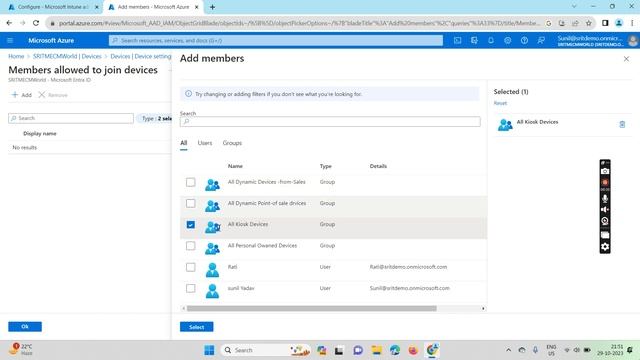
Task: Select All Kiosk Devices in Selected list
Action: tap(563, 124)
